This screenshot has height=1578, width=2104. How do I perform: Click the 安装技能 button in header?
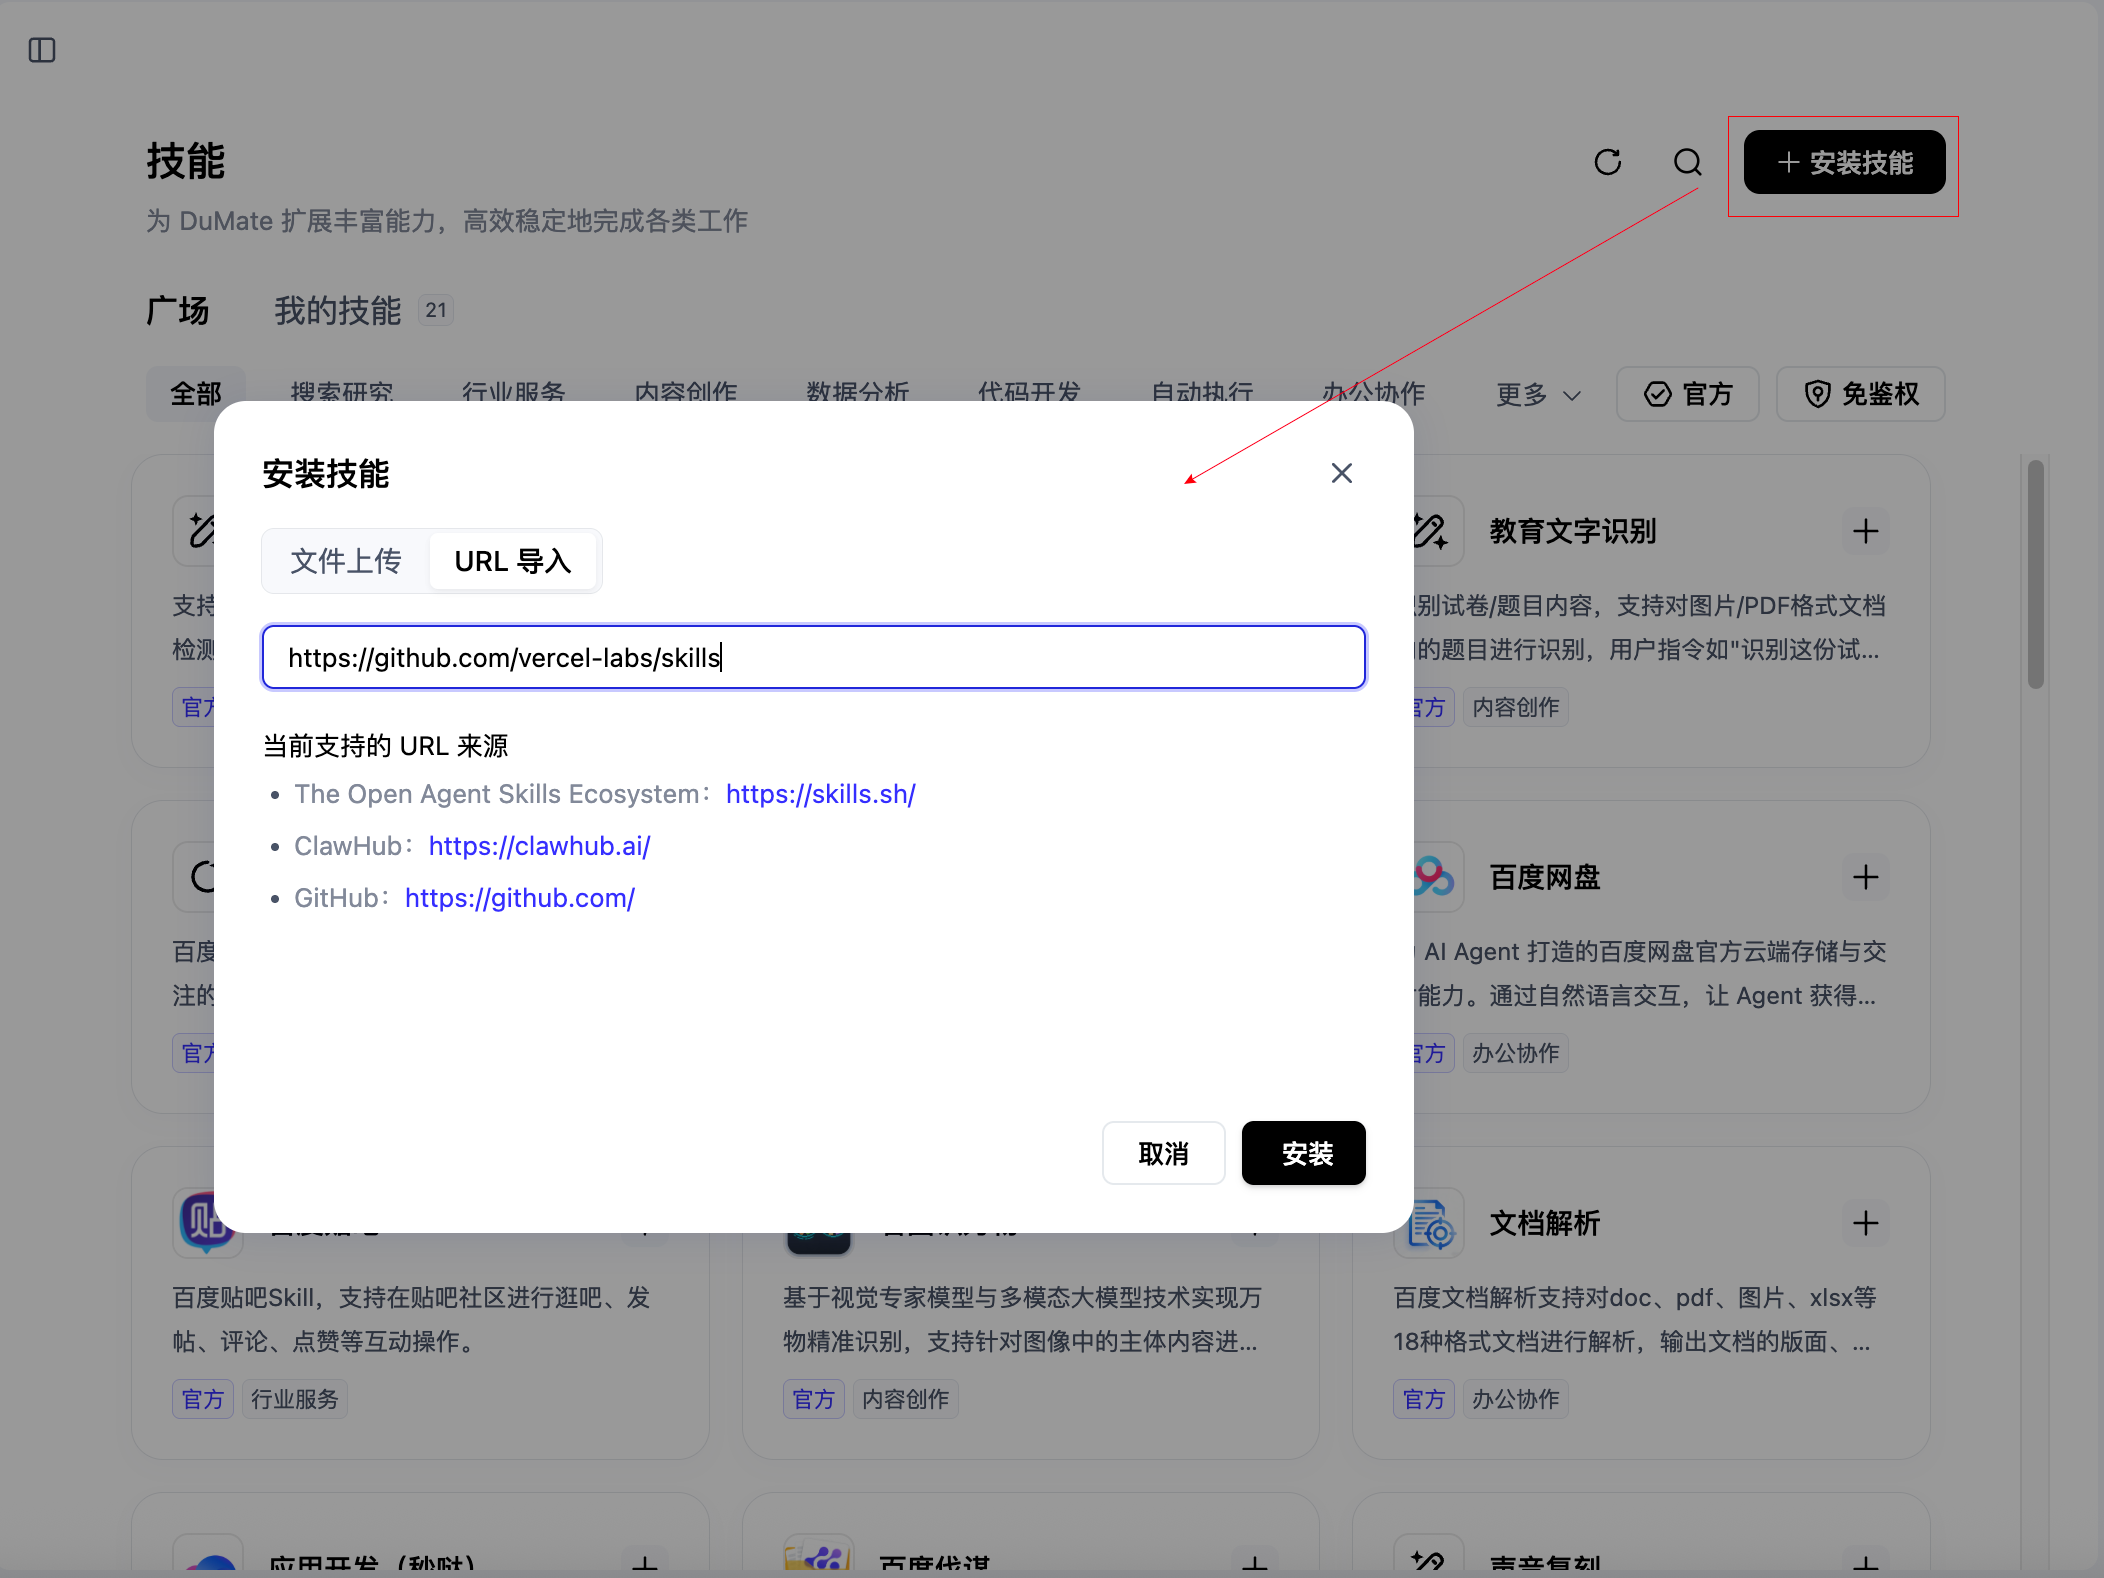(1844, 162)
